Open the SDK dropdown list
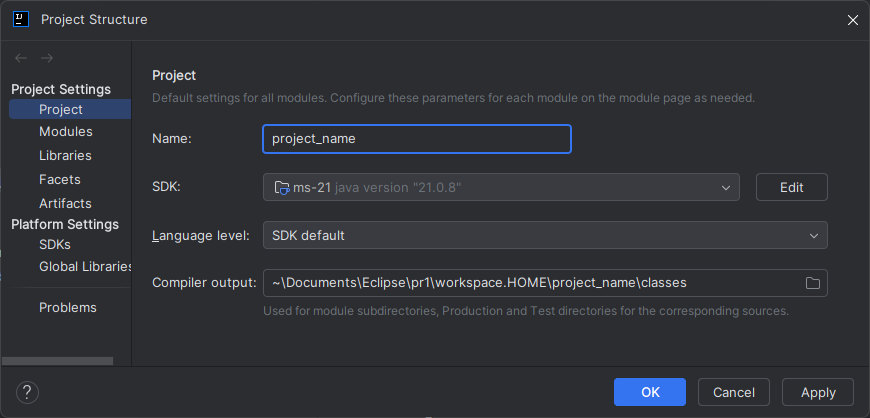Viewport: 870px width, 418px height. [725, 187]
